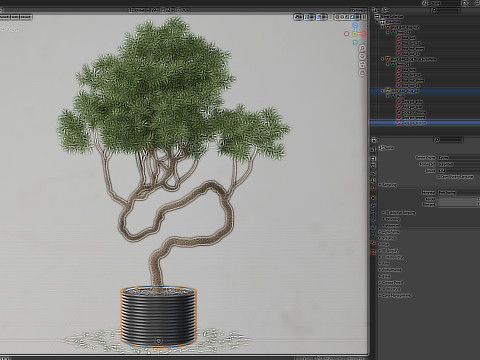Open the Object properties tab
Viewport: 480px width, 360px height.
point(373,198)
